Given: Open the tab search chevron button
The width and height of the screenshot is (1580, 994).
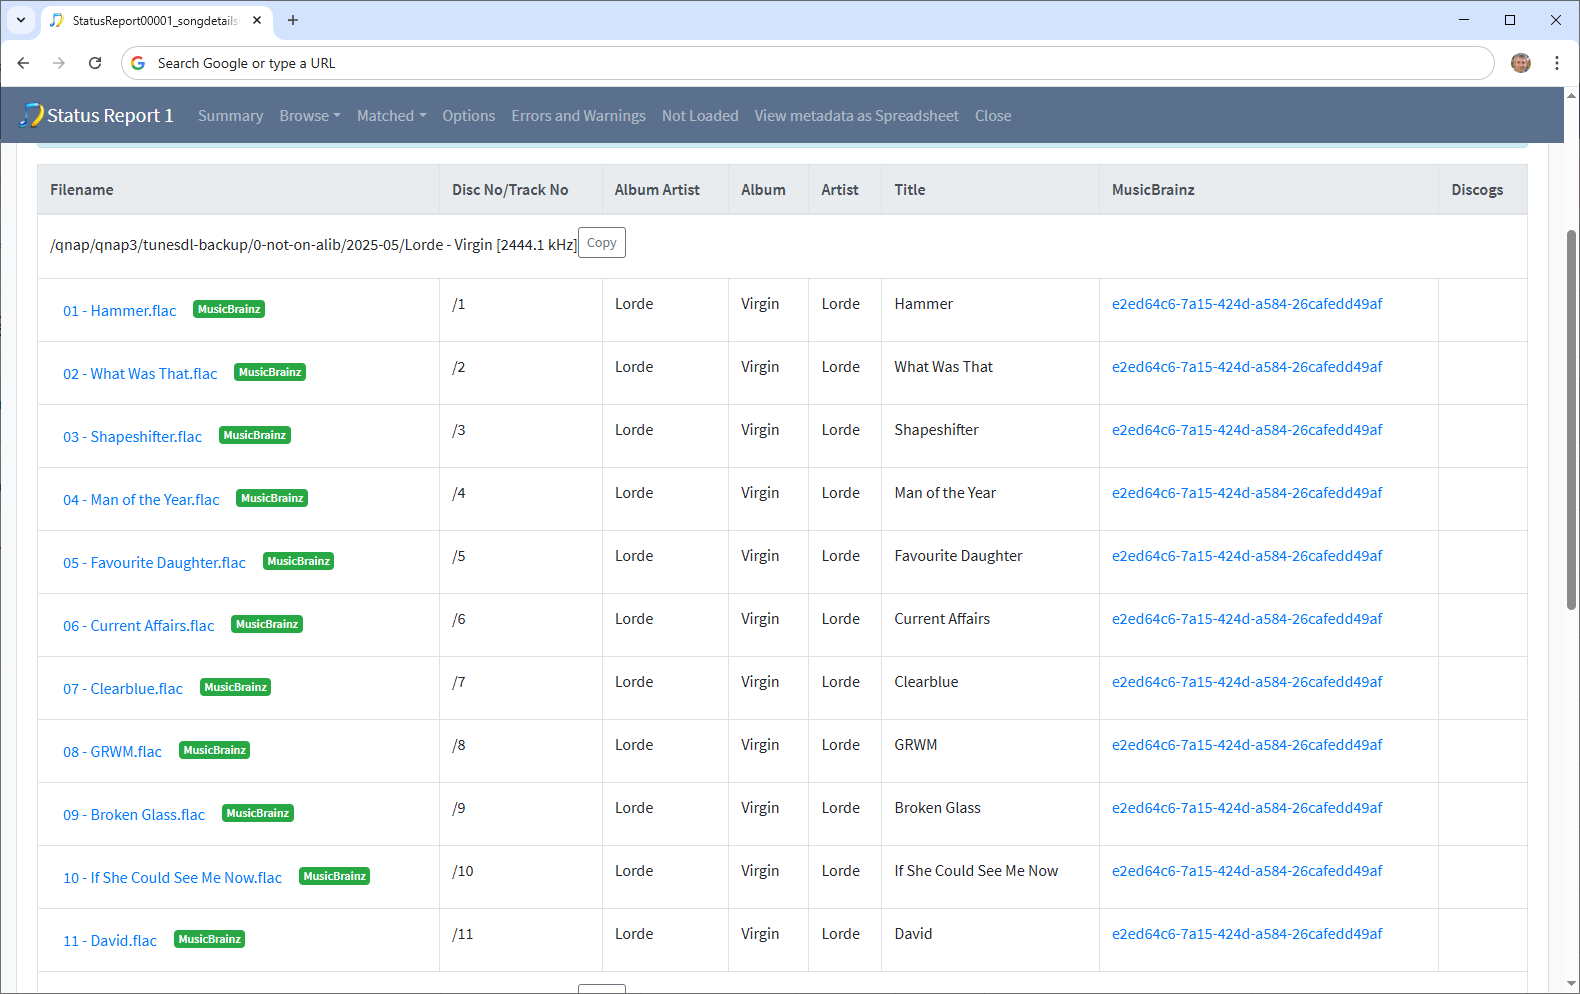Looking at the screenshot, I should [x=20, y=20].
